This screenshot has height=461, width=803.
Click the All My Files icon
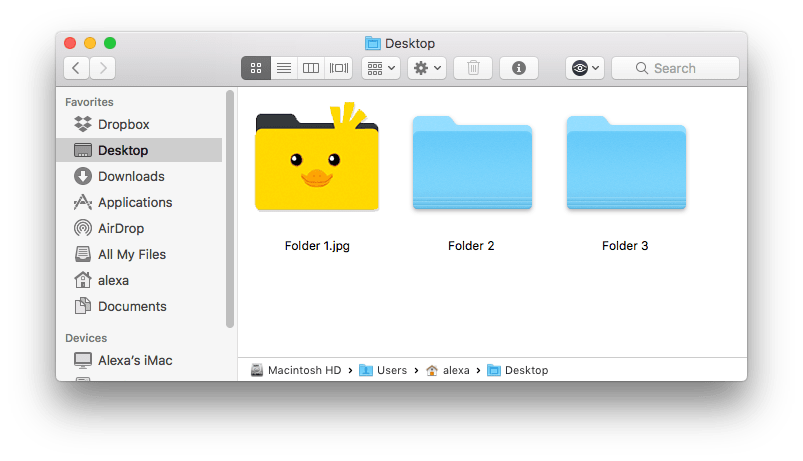click(82, 254)
